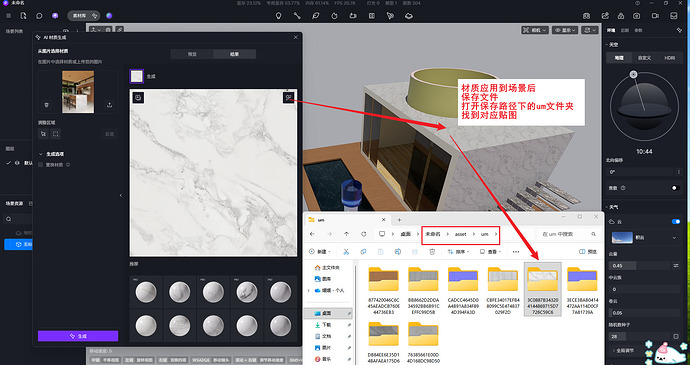Collapse AI dialog left pane with arrow
Viewport: 690px width, 365px height.
click(x=121, y=195)
